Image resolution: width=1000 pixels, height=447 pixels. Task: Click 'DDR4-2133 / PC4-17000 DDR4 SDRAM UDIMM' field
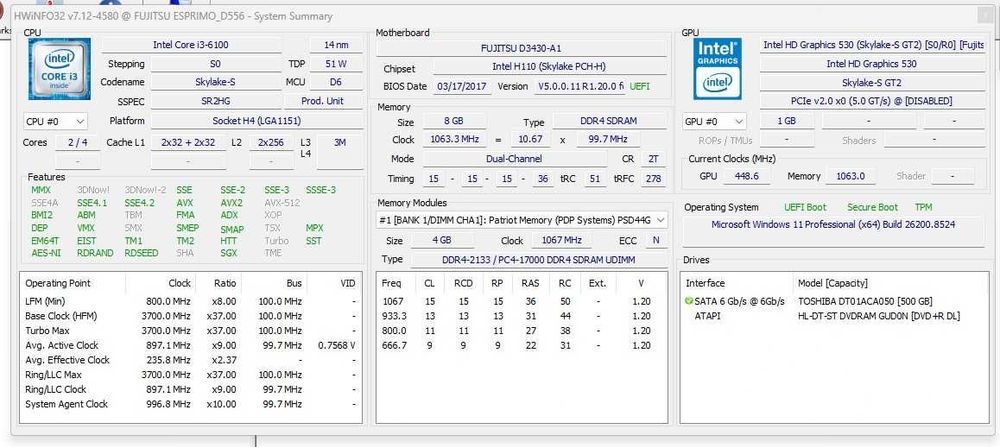point(538,260)
